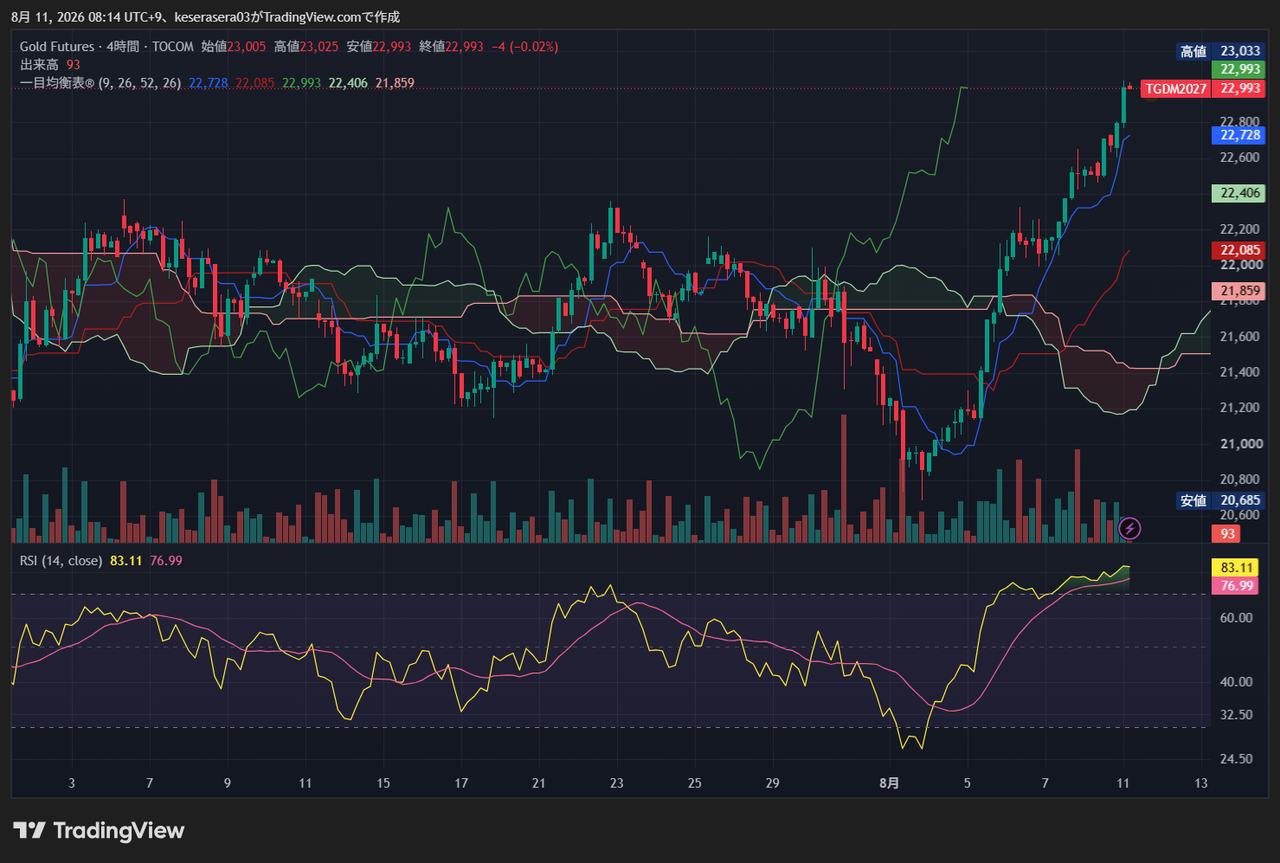Click date 29 on the time axis
Viewport: 1280px width, 863px height.
coord(772,784)
